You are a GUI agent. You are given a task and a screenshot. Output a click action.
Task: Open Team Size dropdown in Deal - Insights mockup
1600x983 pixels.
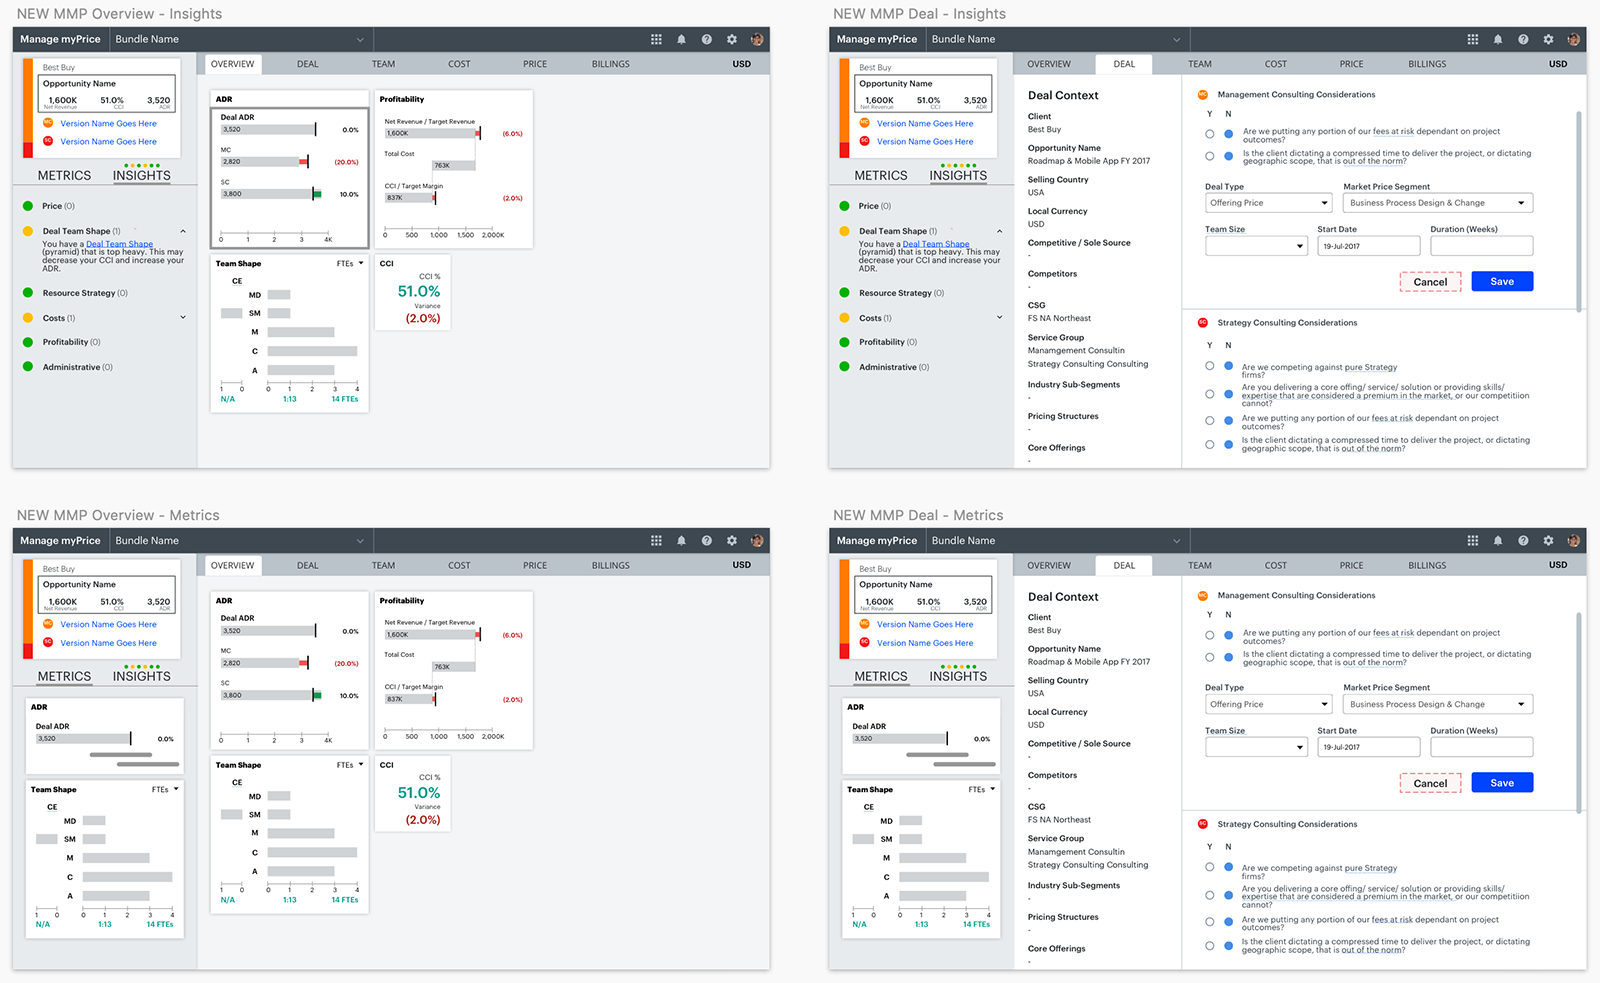1256,246
